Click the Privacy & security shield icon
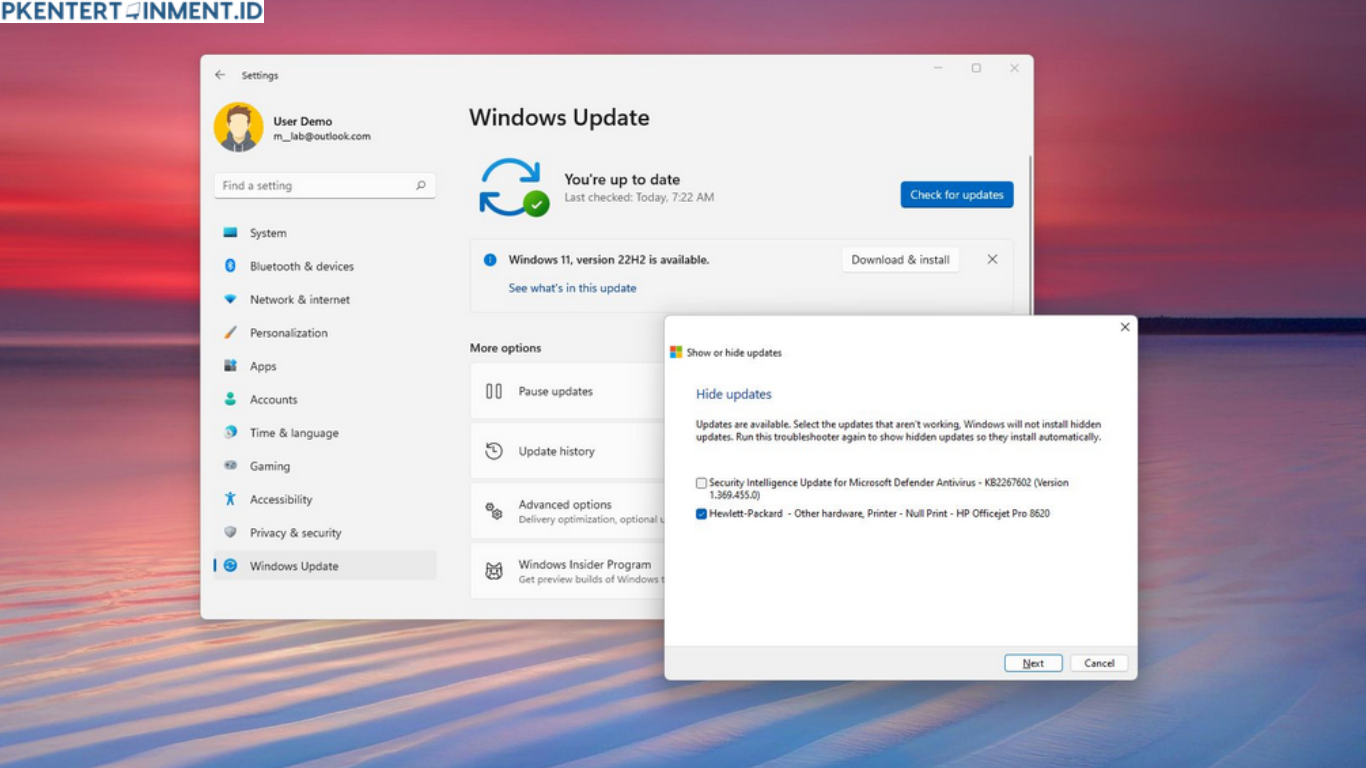Image resolution: width=1366 pixels, height=768 pixels. (x=232, y=532)
